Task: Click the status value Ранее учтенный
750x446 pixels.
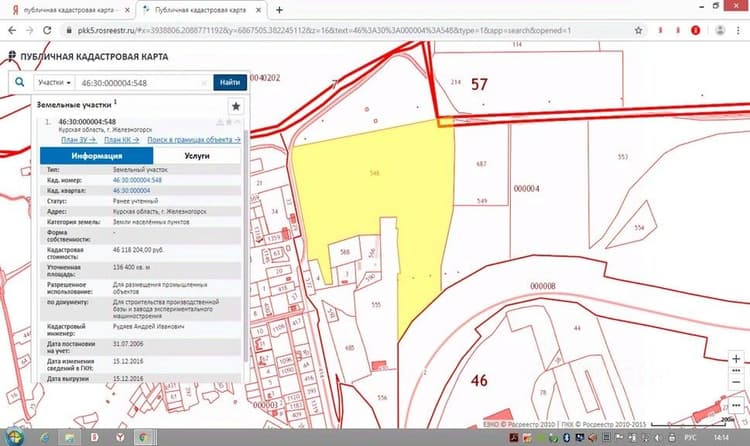Action: click(135, 201)
